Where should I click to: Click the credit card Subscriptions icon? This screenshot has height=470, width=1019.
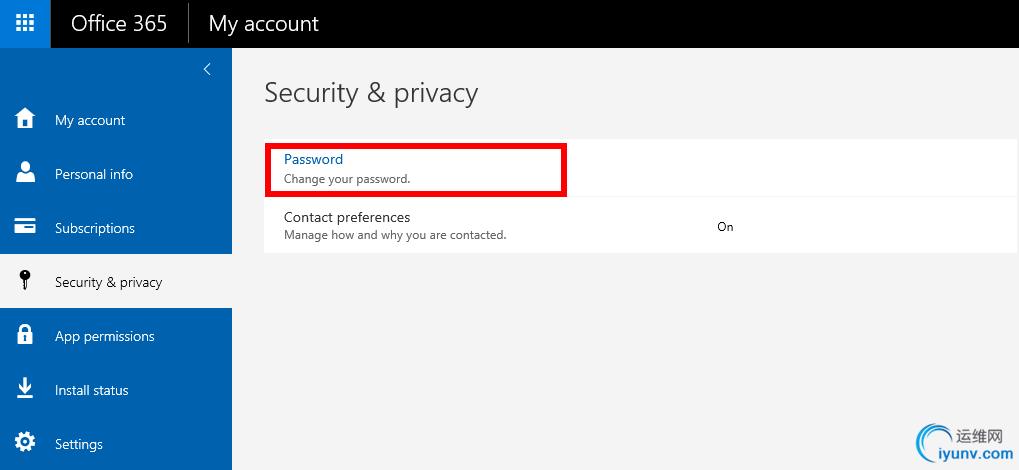click(x=25, y=227)
